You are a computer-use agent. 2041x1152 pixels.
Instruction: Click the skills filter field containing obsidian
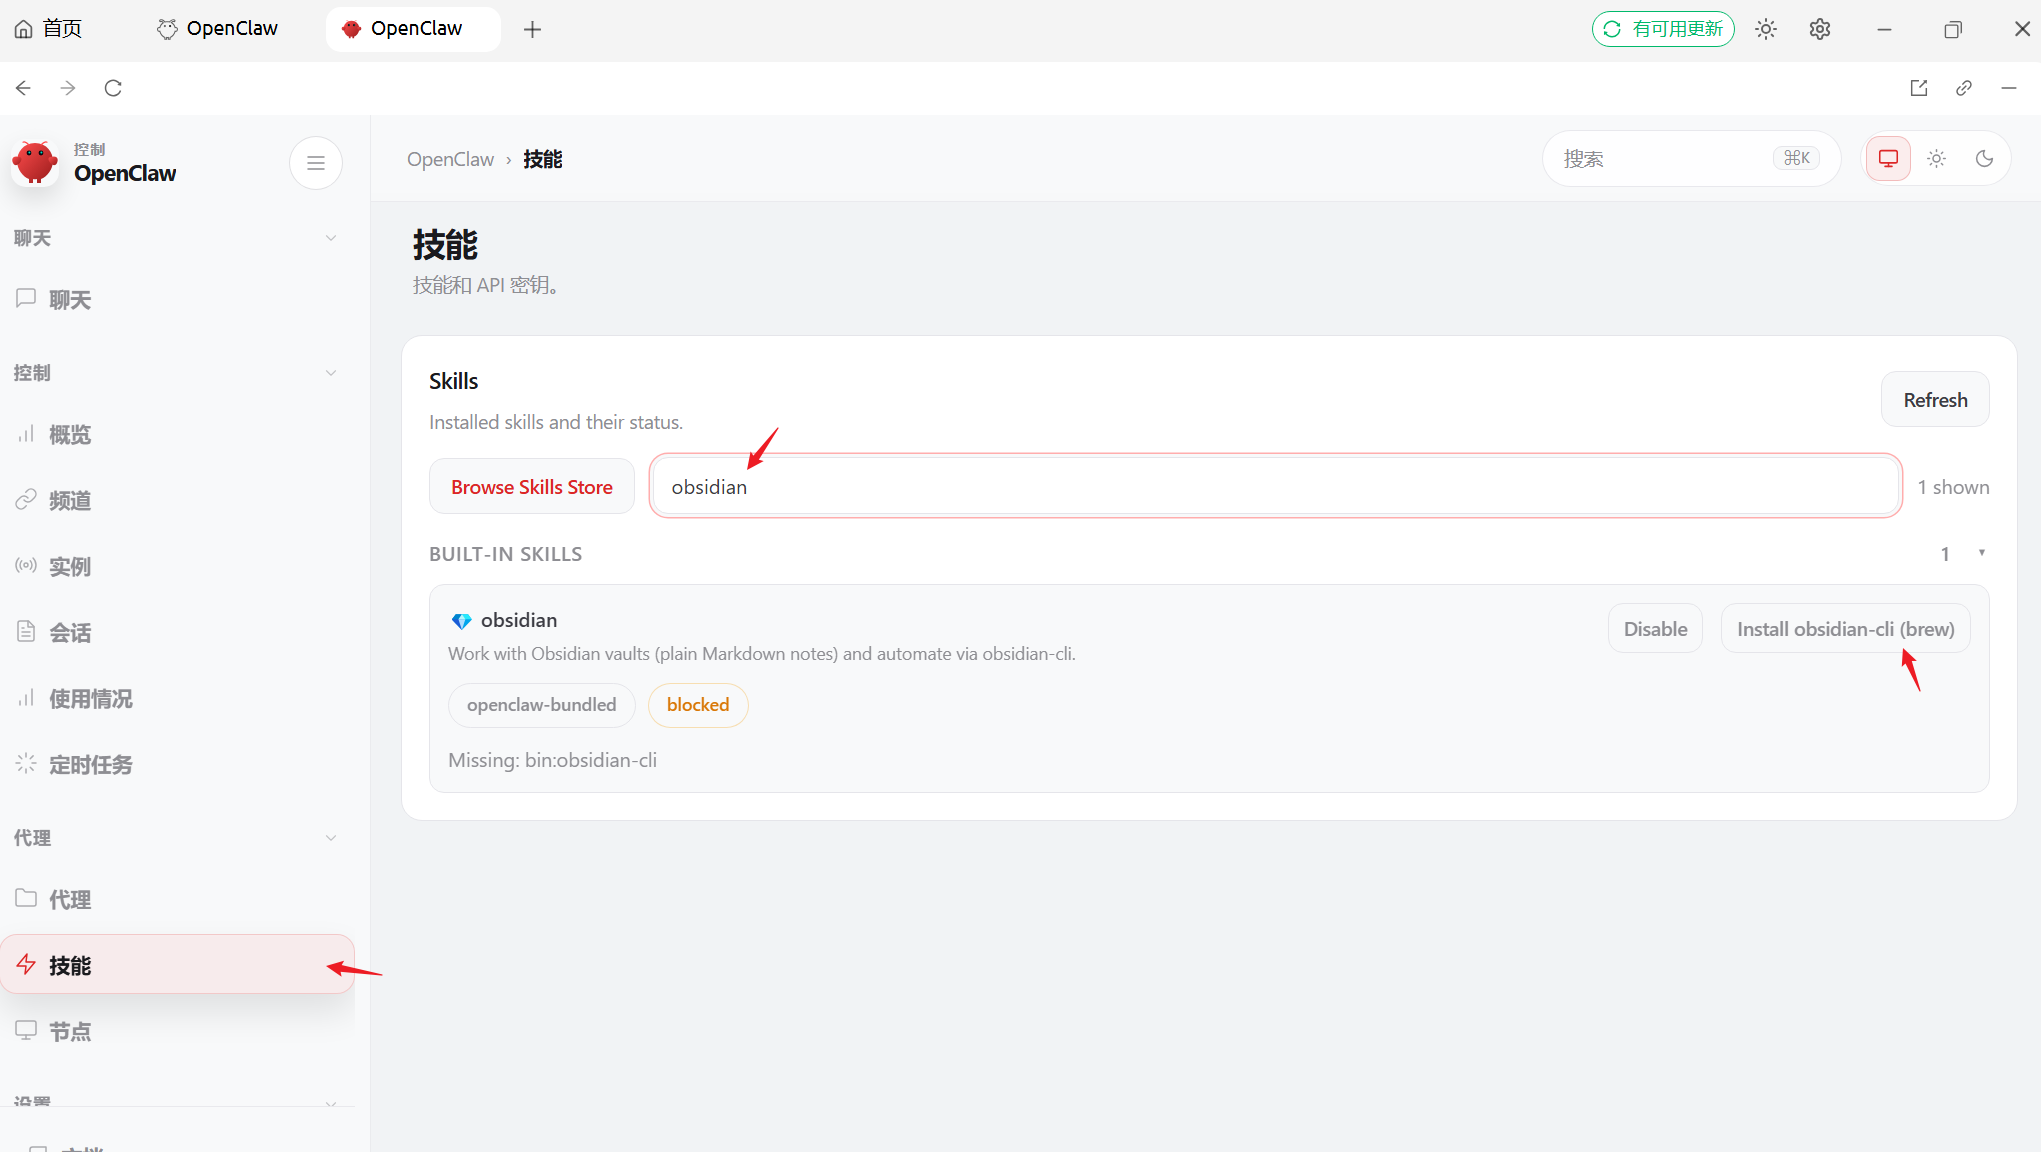click(x=1274, y=487)
